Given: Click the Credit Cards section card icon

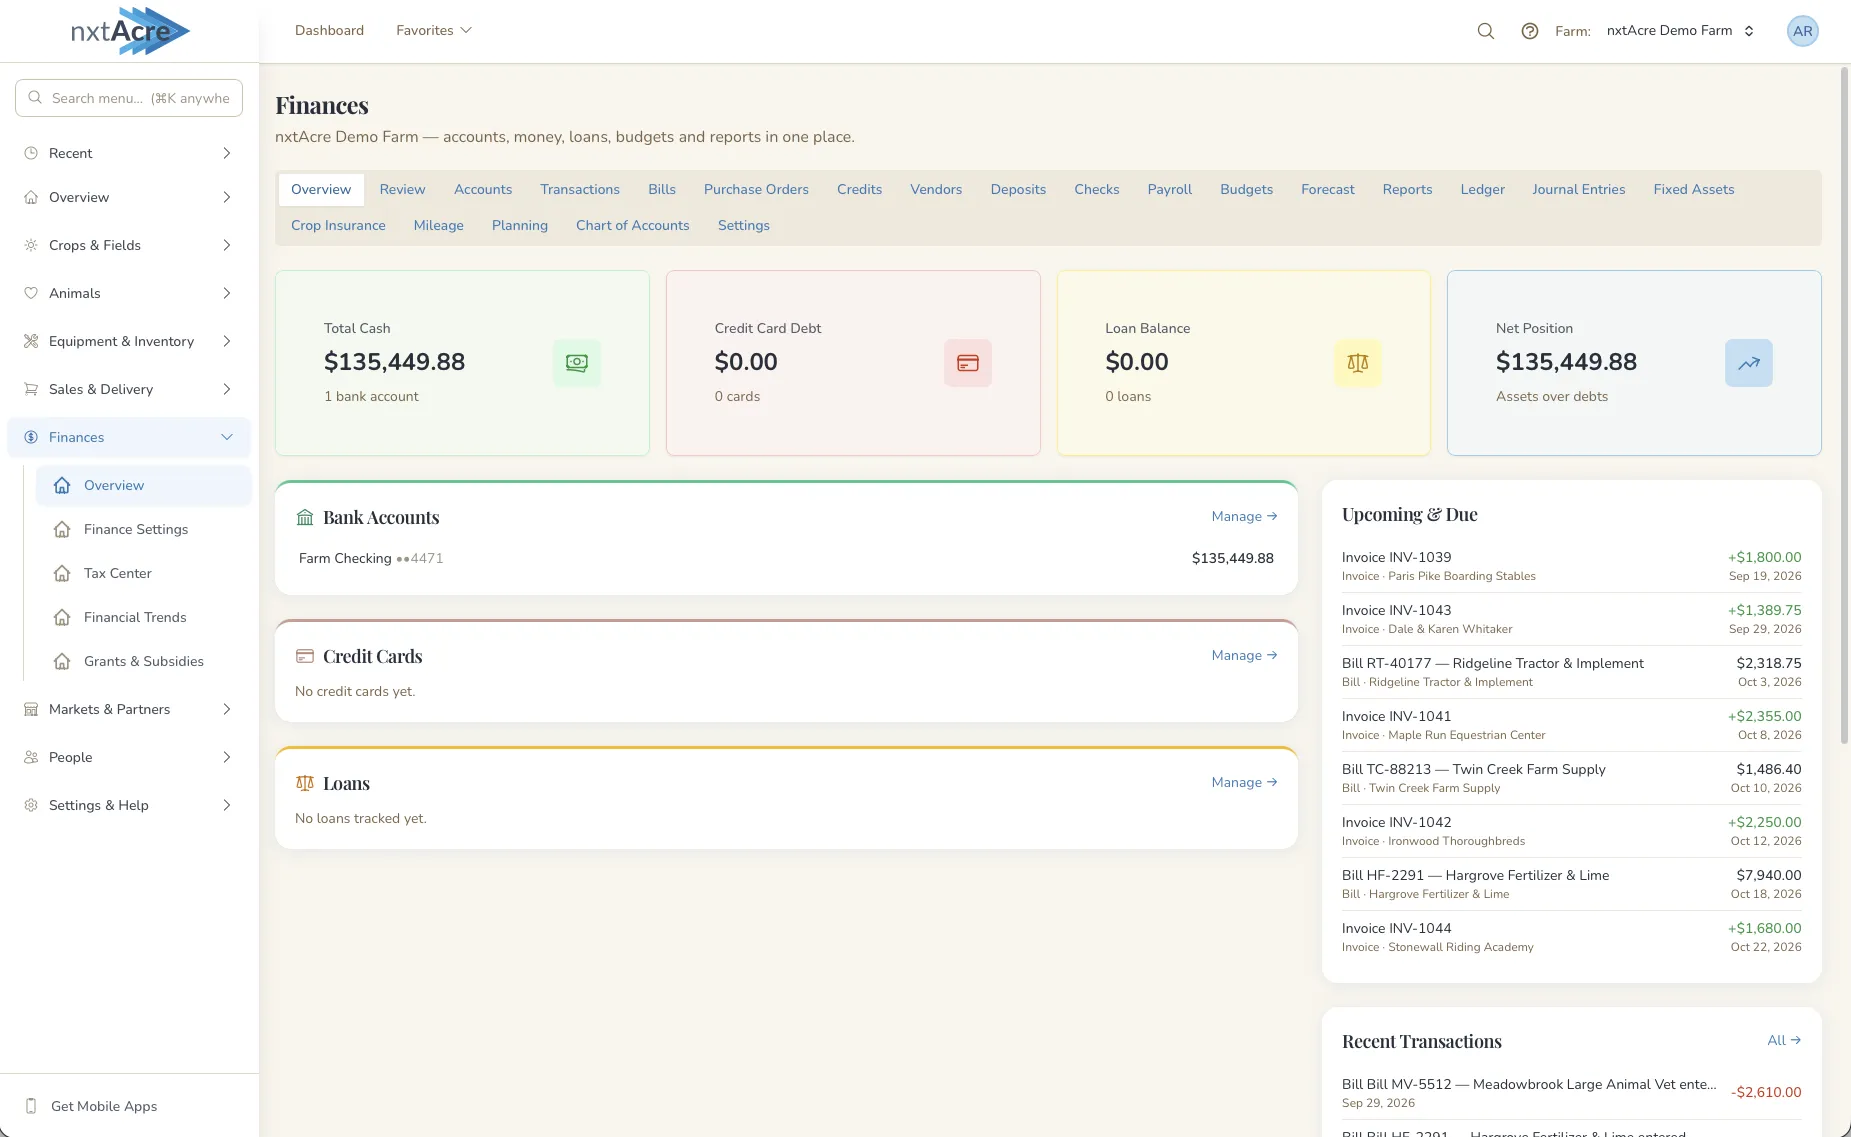Looking at the screenshot, I should click(x=305, y=656).
